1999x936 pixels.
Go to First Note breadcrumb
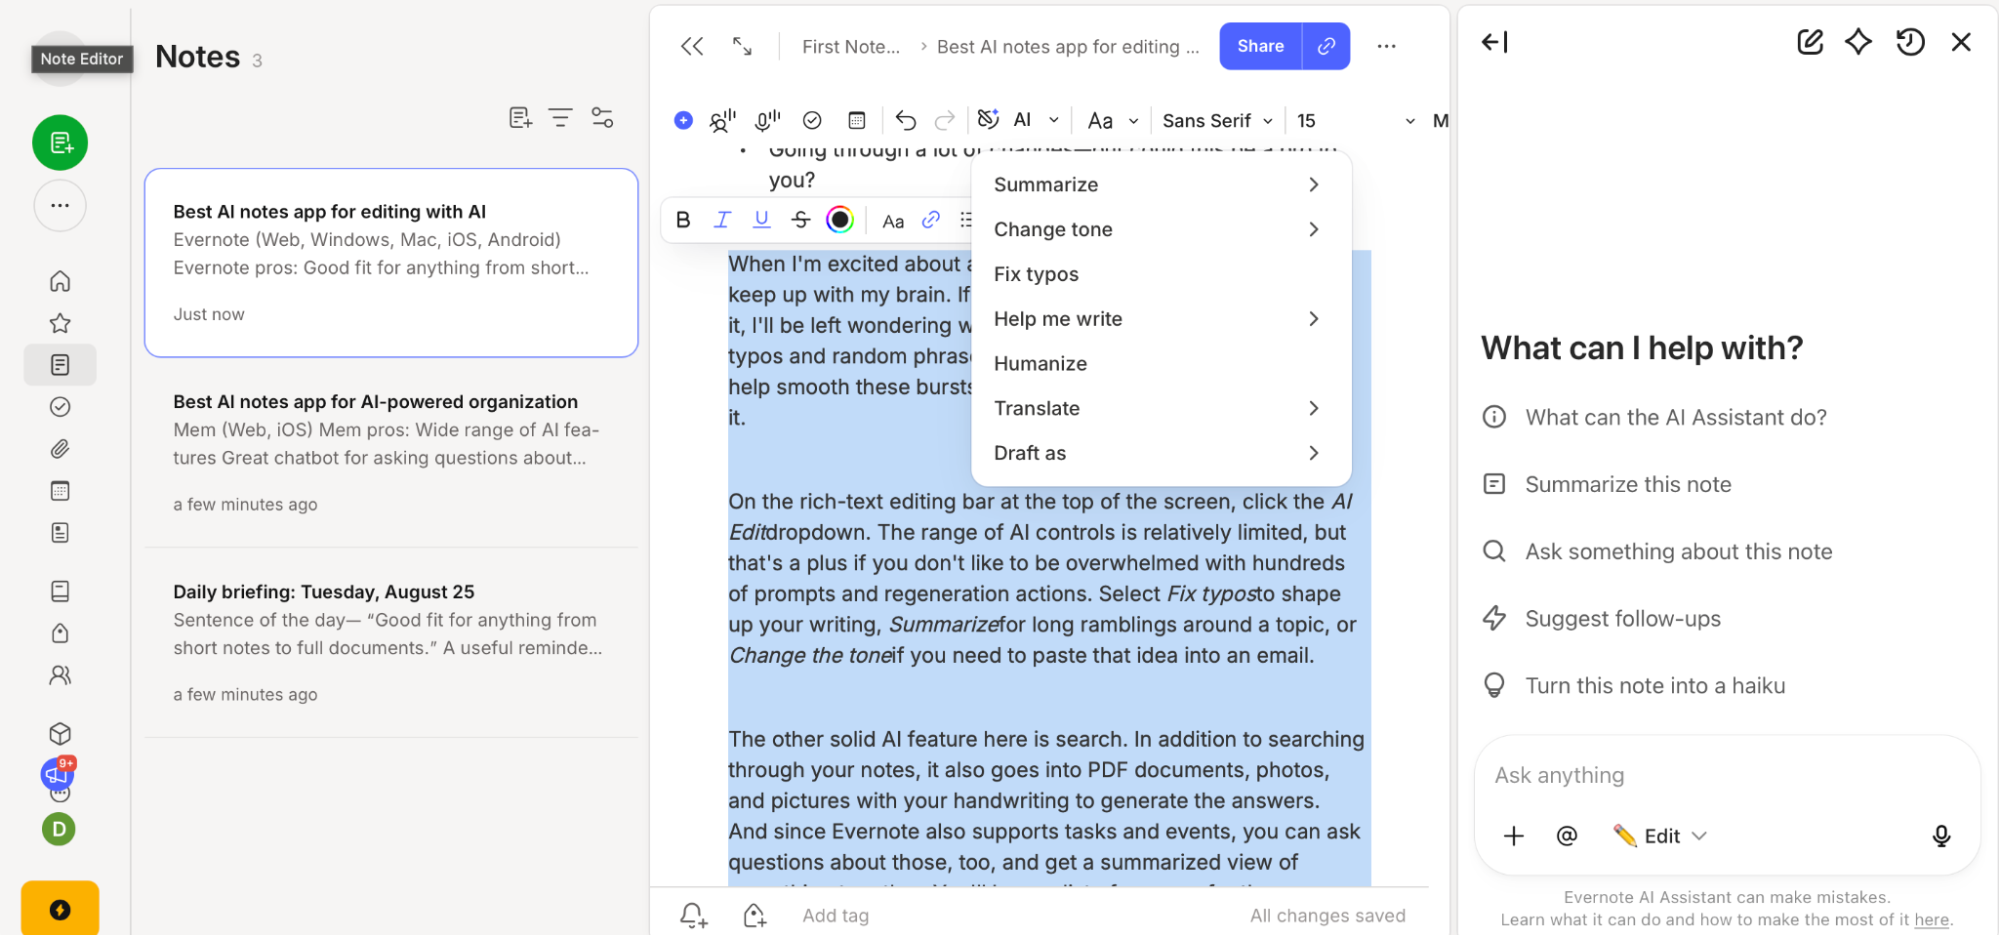[x=851, y=47]
